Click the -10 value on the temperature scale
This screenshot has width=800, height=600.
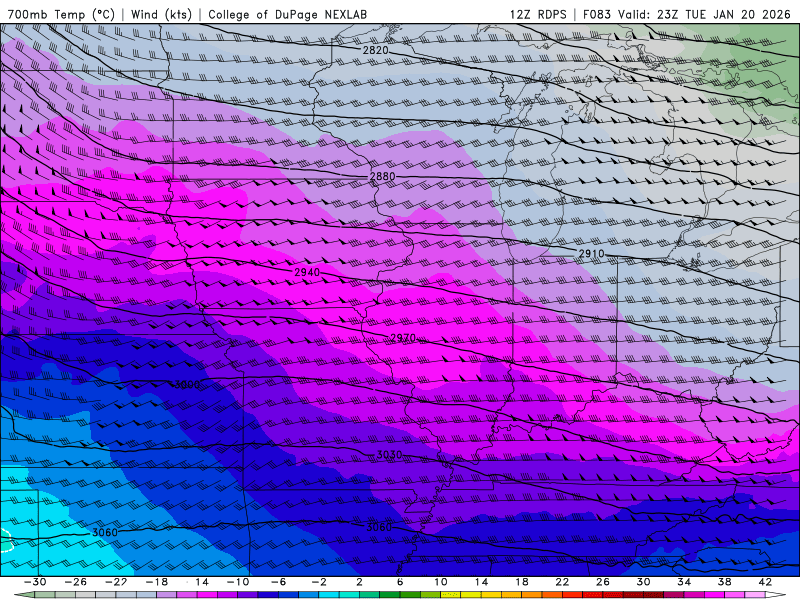tap(238, 582)
